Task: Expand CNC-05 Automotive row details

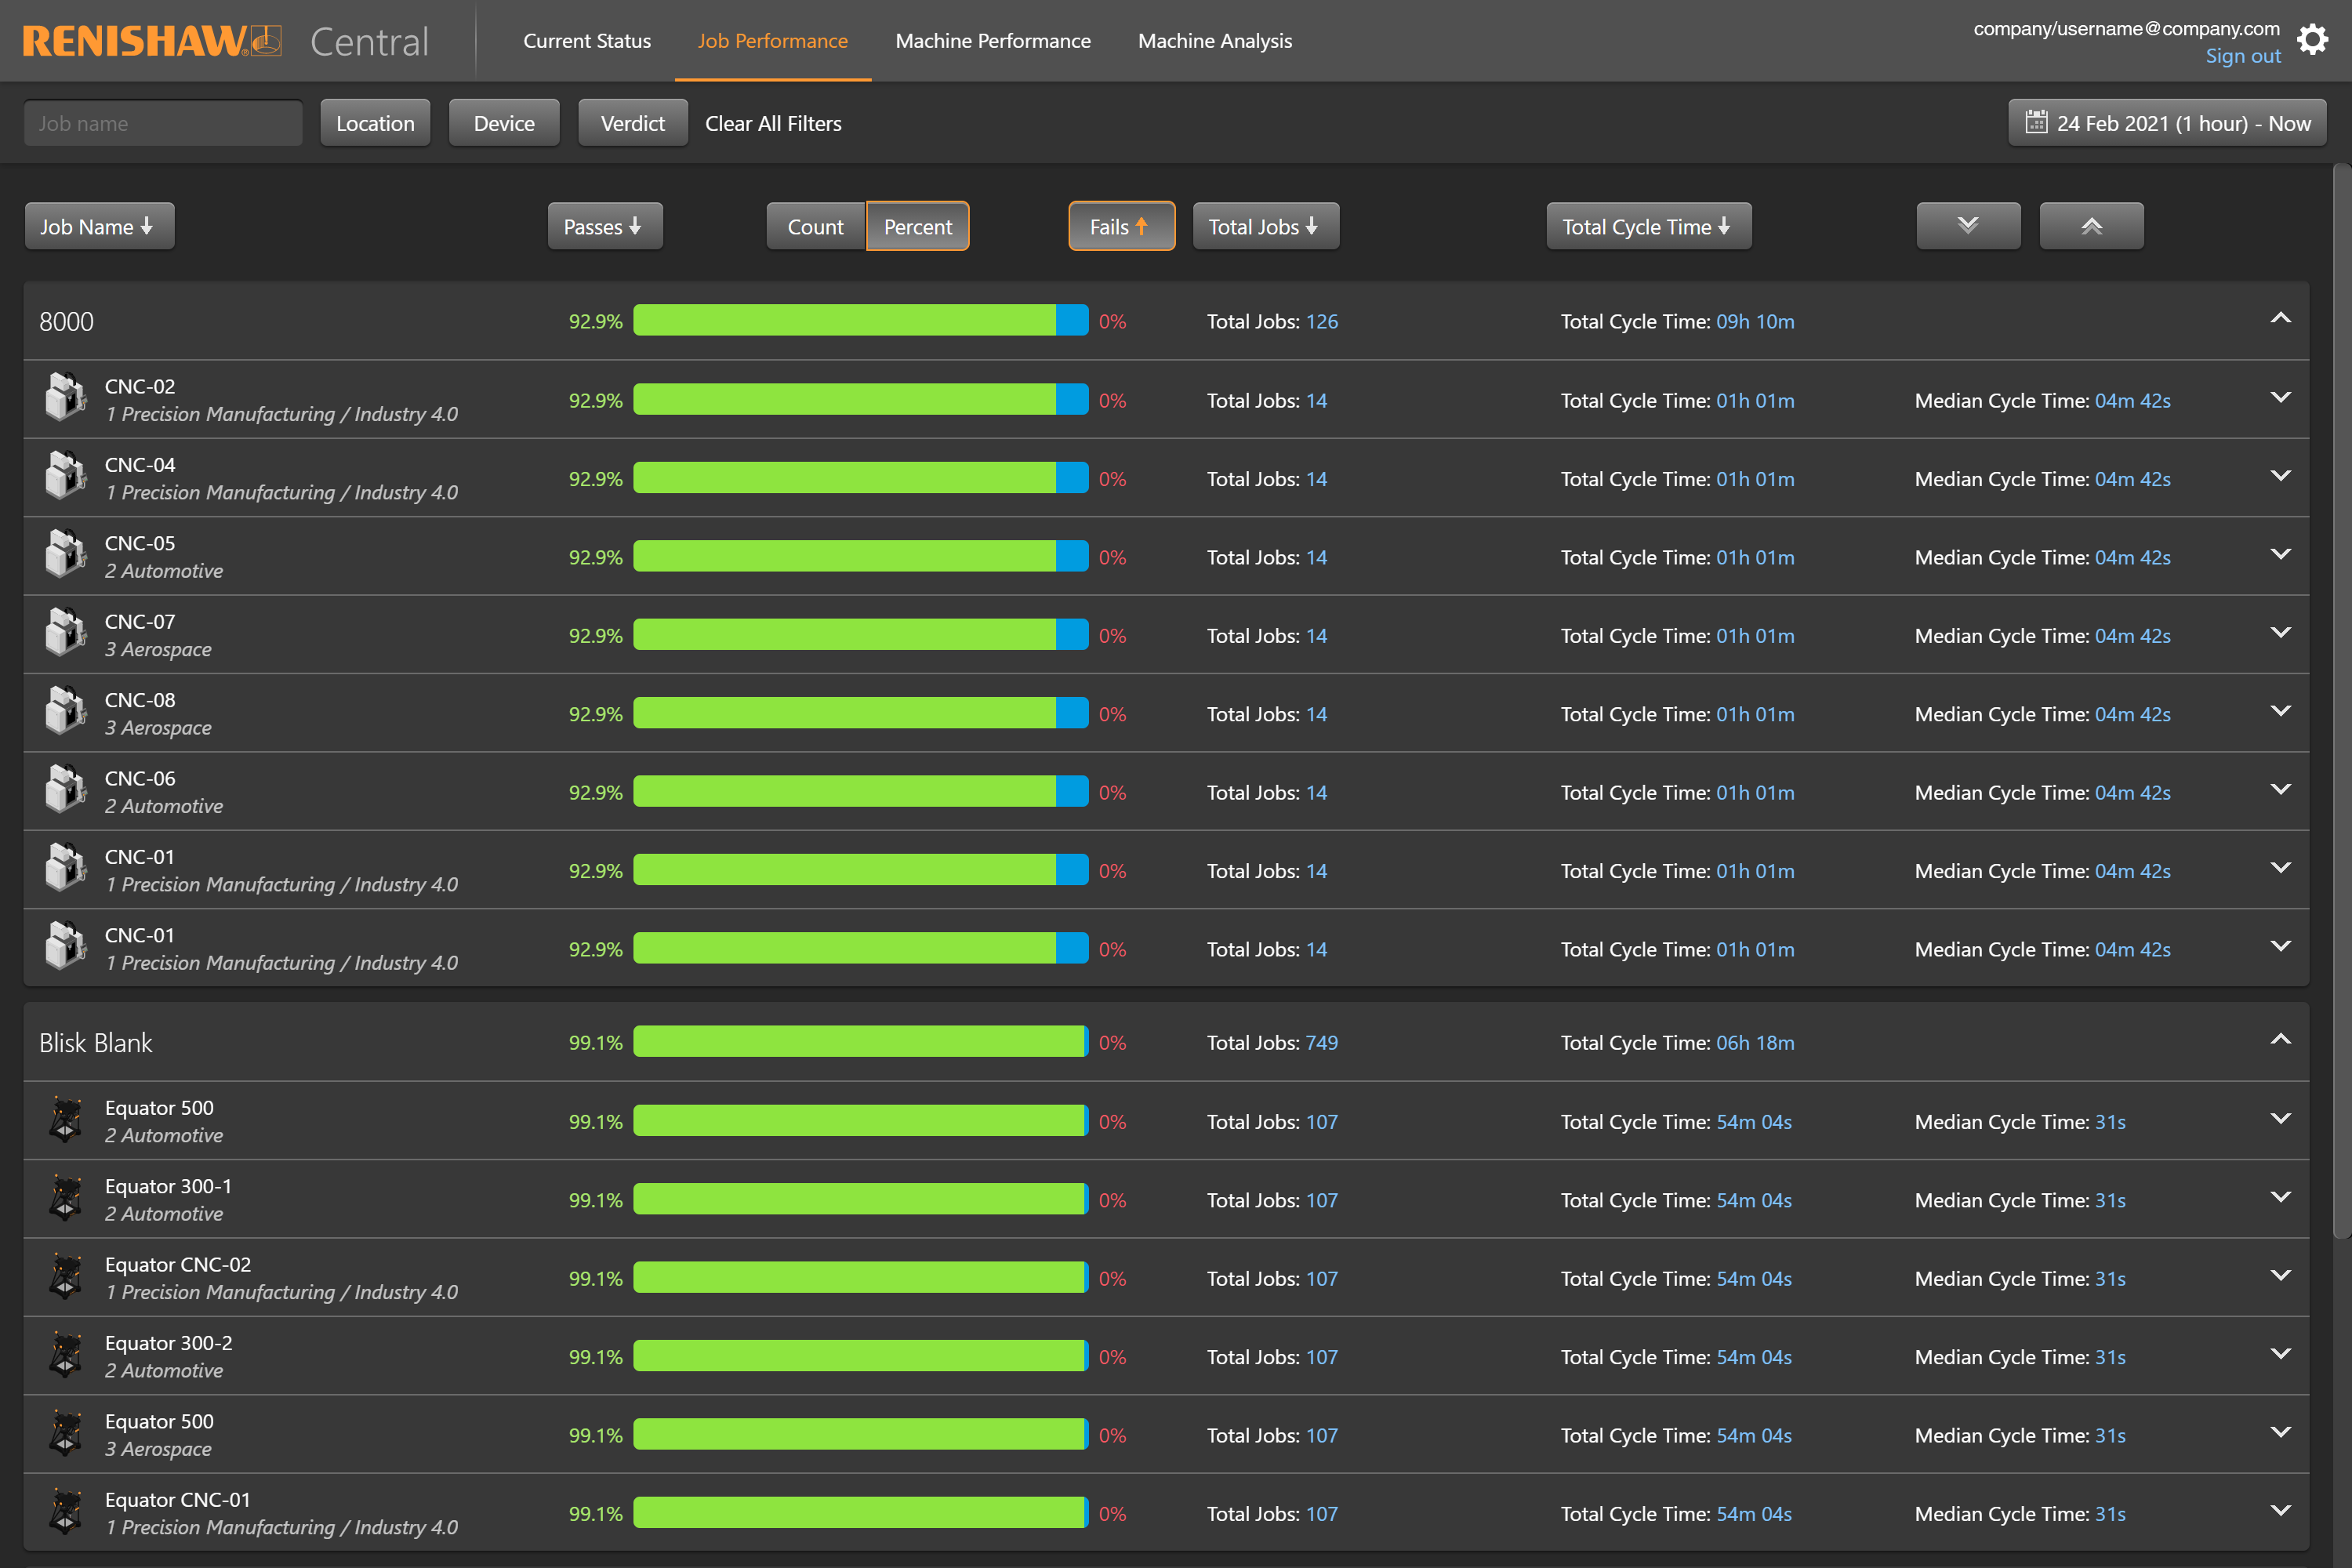Action: point(2279,554)
